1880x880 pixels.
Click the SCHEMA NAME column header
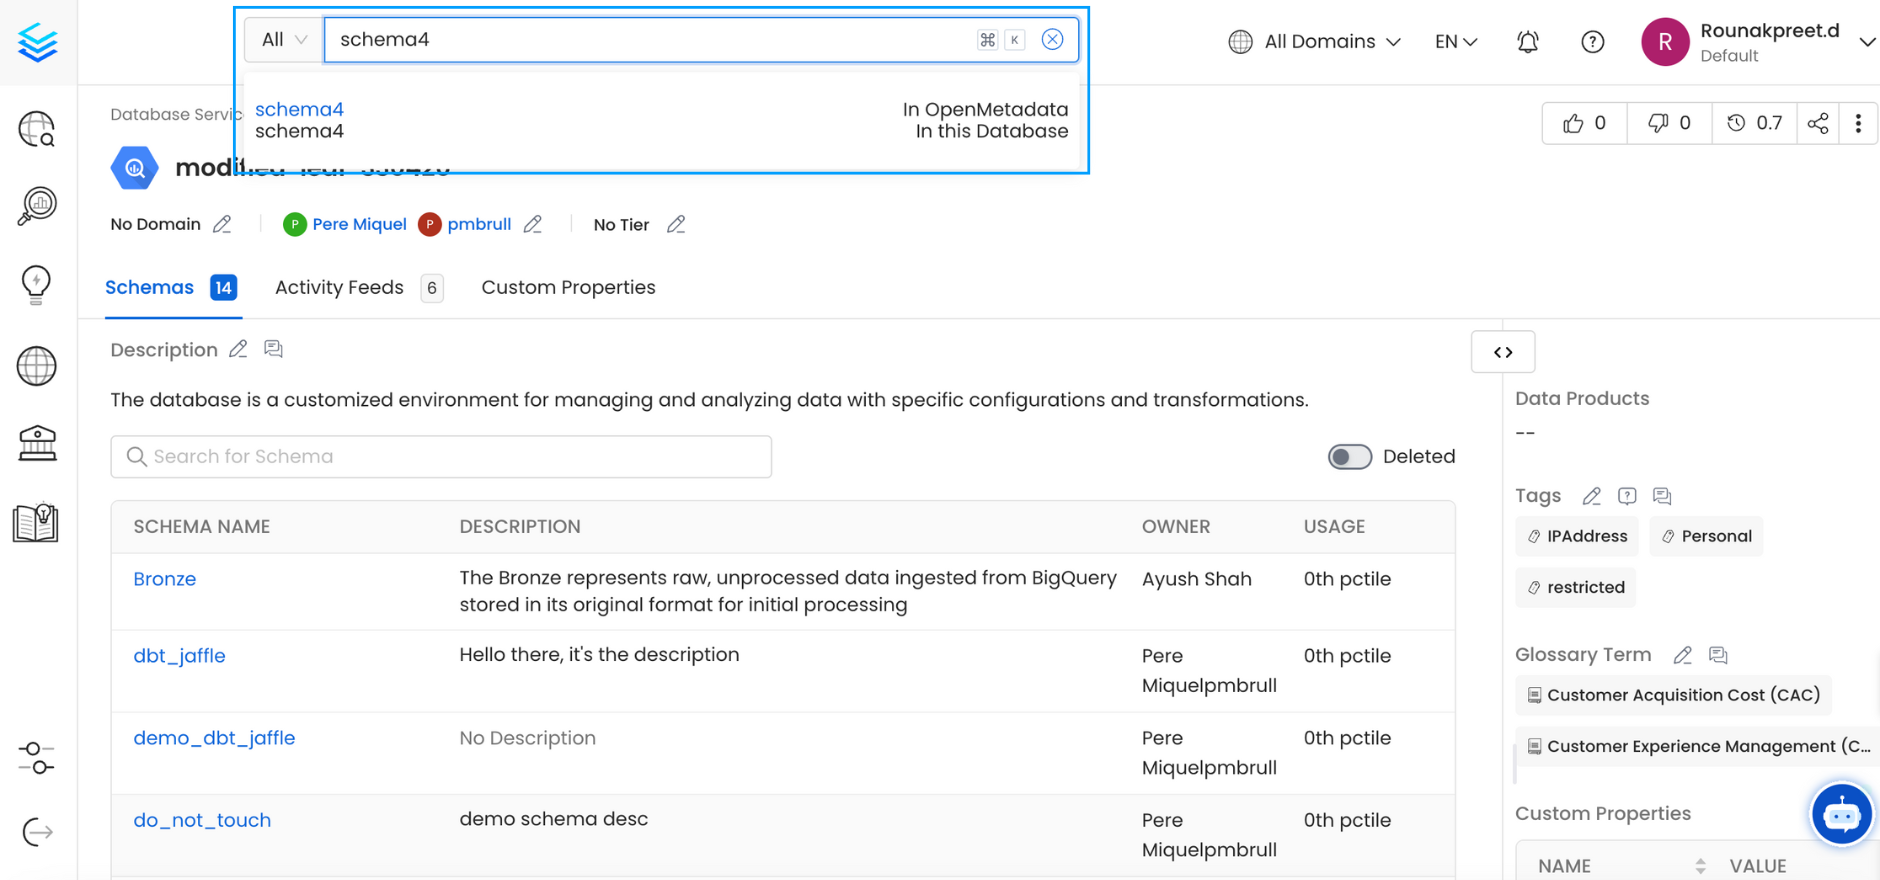[202, 527]
